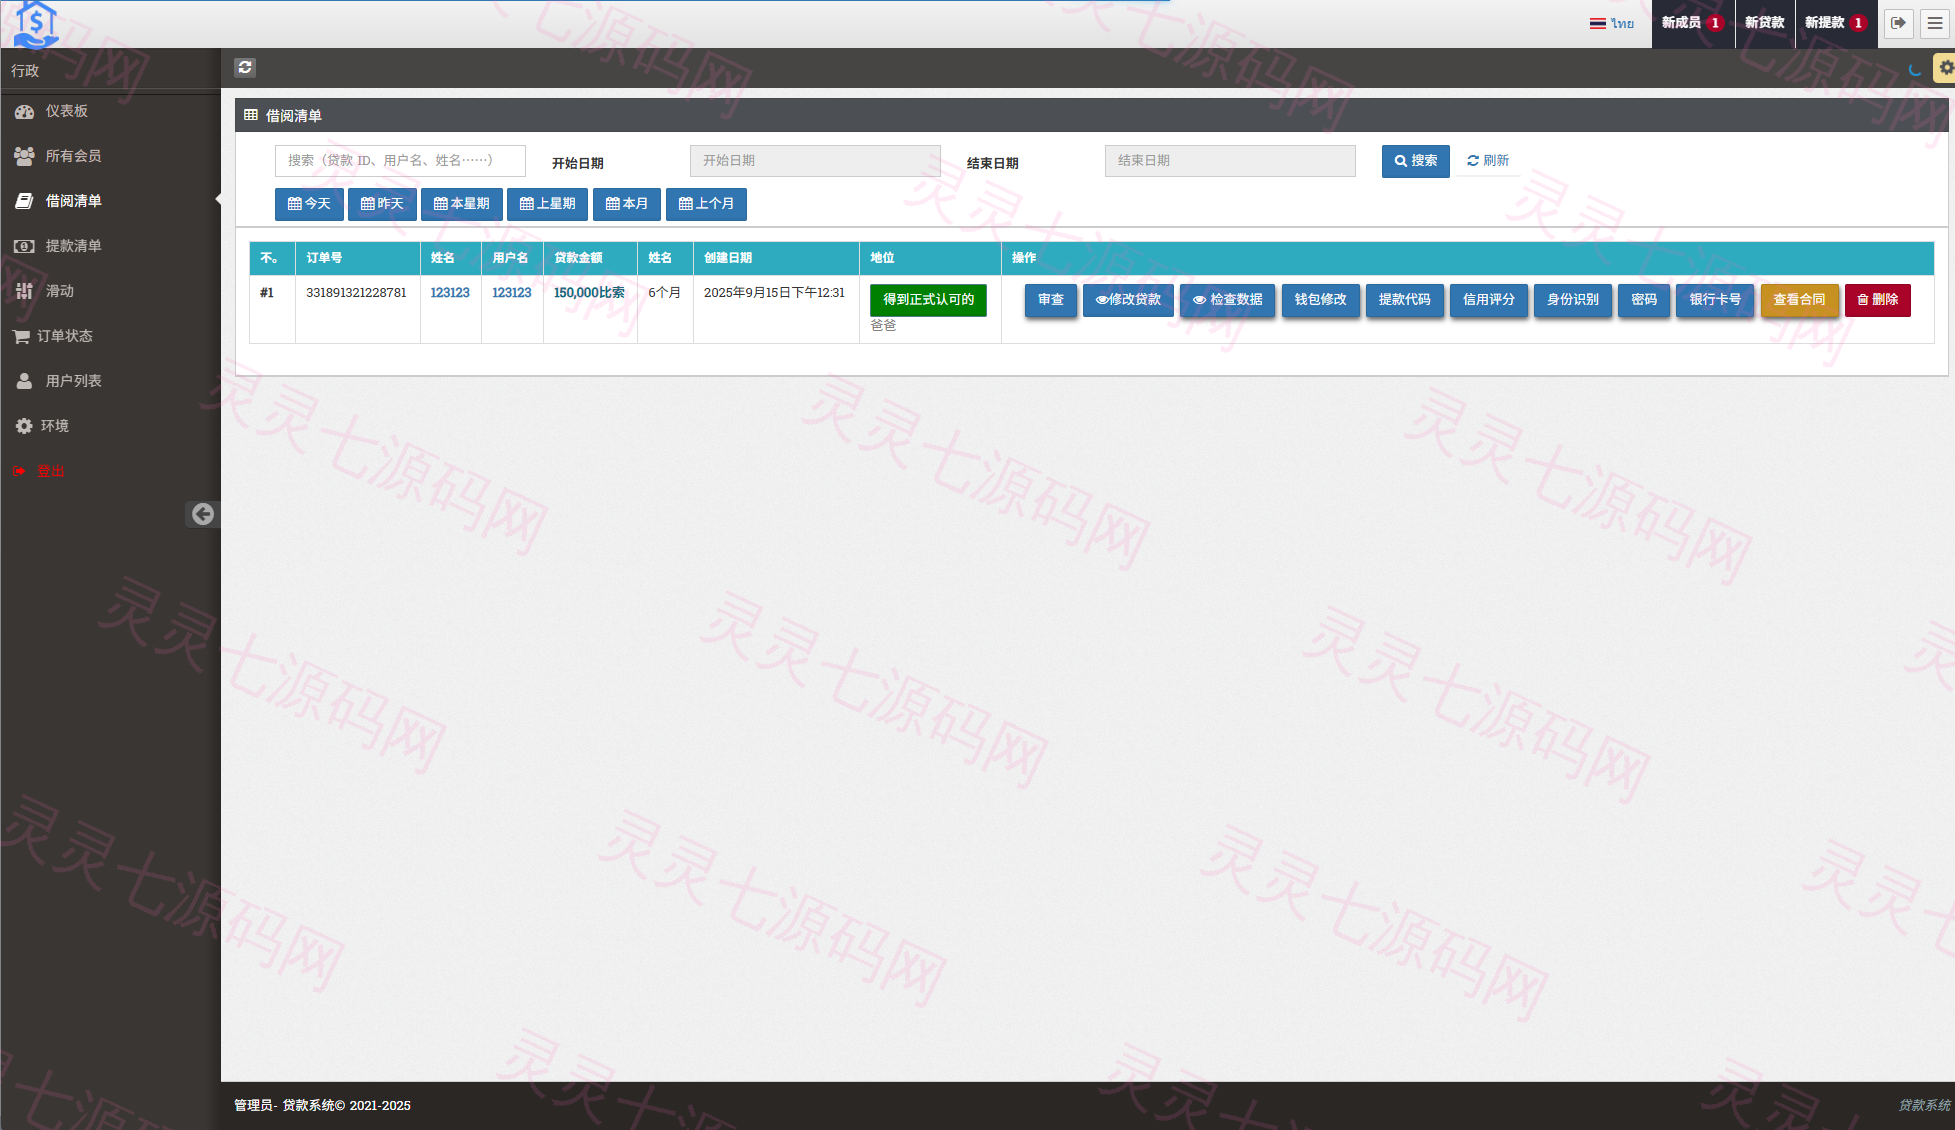1955x1130 pixels.
Task: Open 环境 settings in sidebar
Action: point(110,426)
